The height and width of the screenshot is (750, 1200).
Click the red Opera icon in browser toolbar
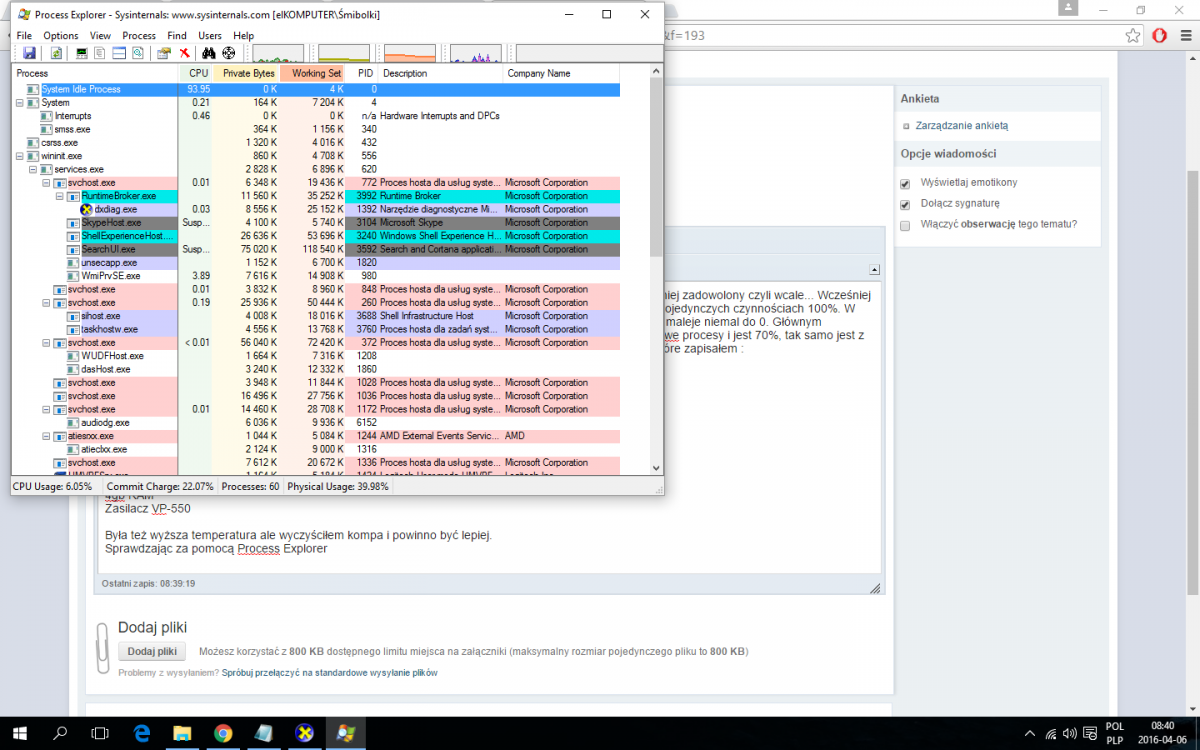(1160, 35)
